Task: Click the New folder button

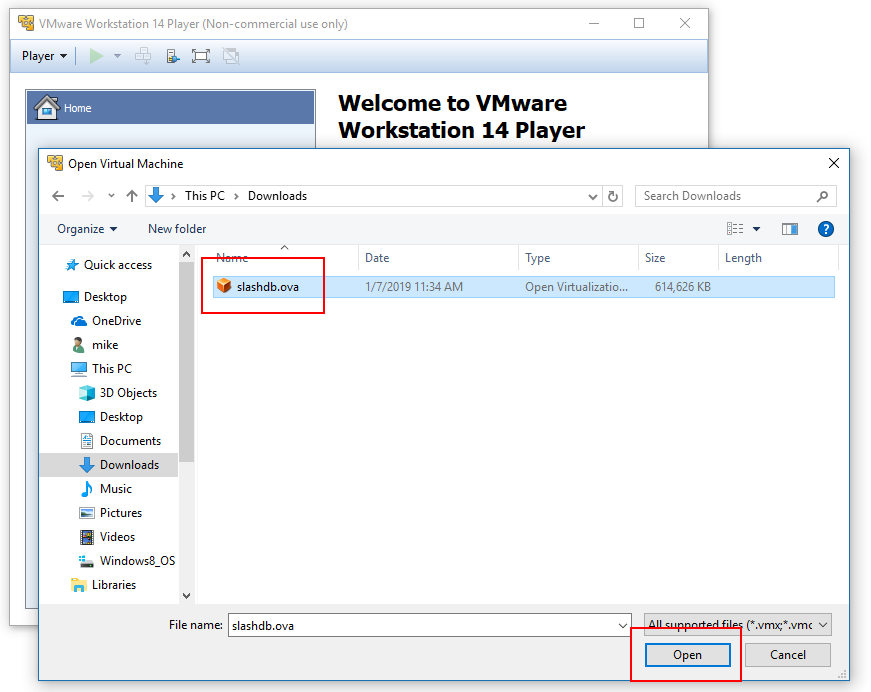Action: tap(177, 229)
